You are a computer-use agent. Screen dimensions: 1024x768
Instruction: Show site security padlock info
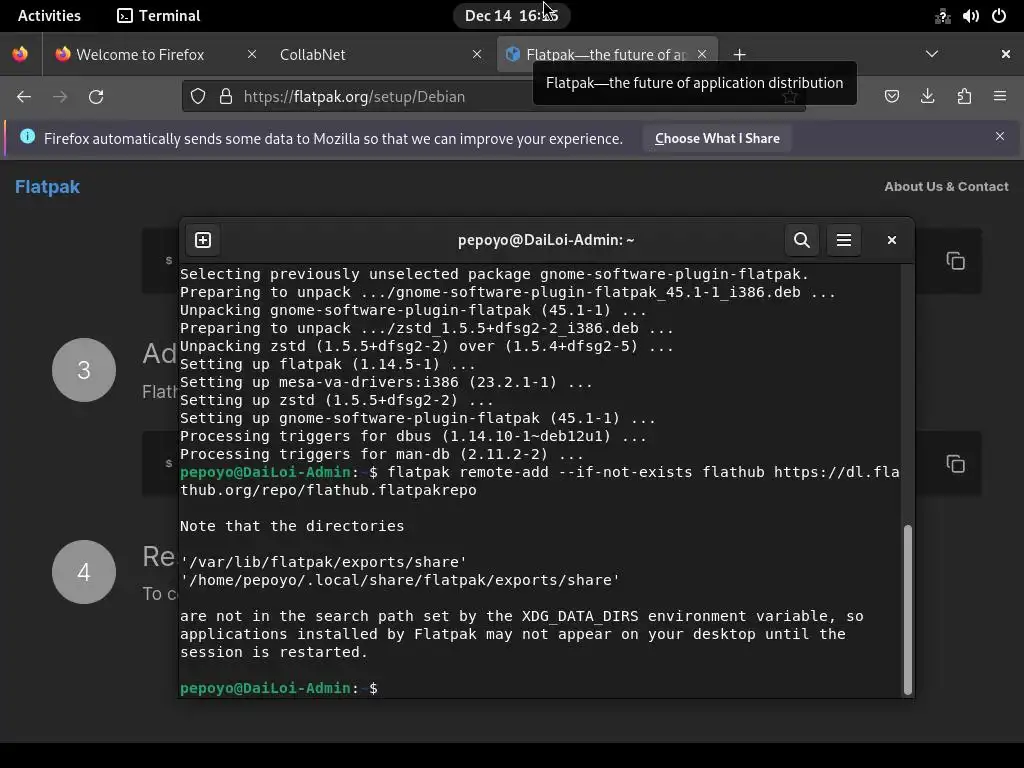[226, 97]
